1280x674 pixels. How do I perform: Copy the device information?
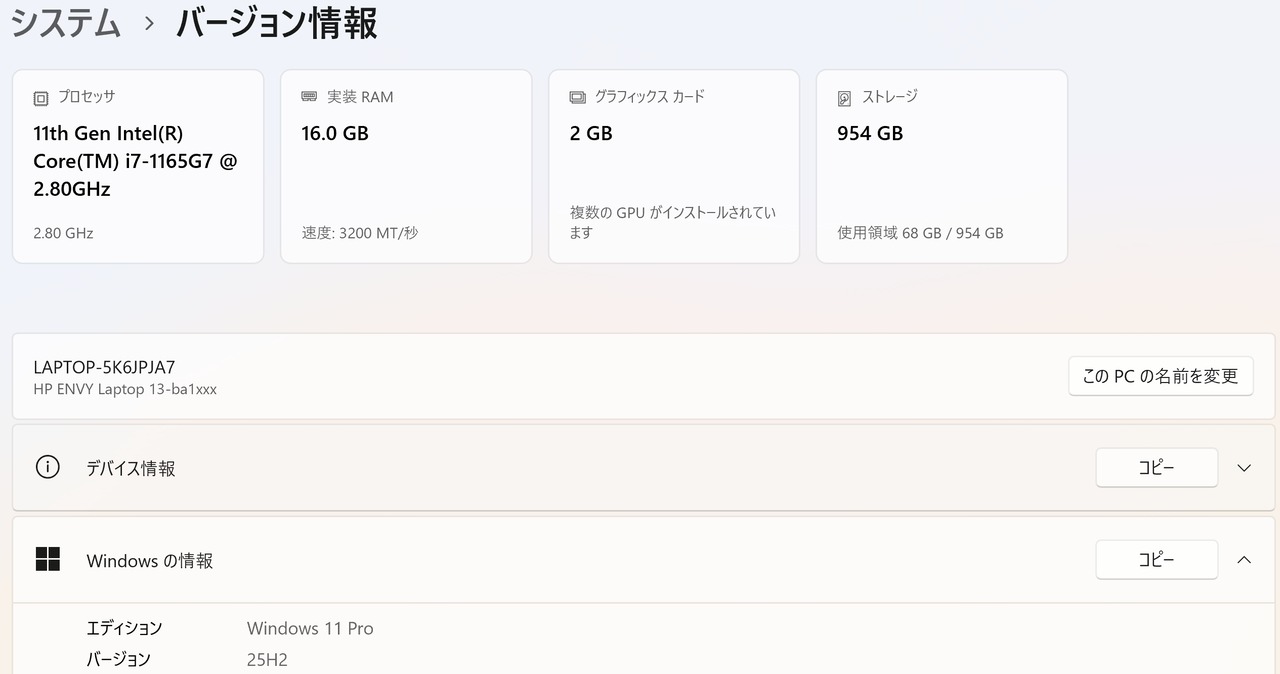[x=1157, y=468]
